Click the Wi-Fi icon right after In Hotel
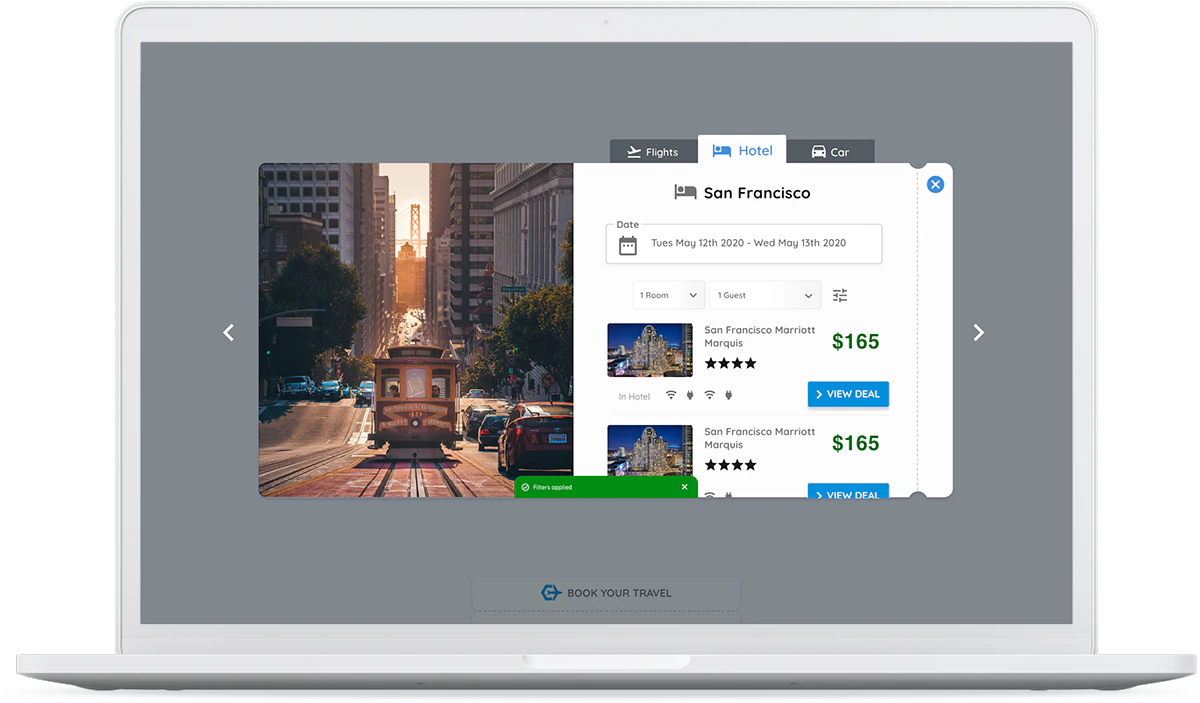 (x=671, y=395)
